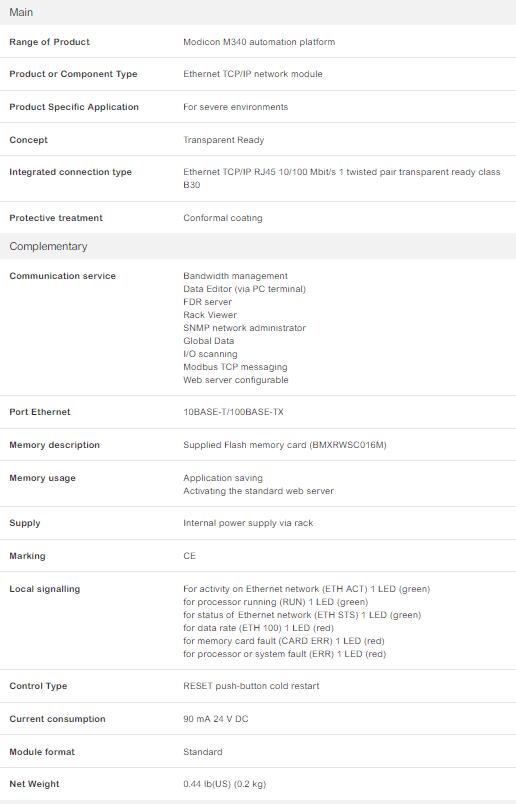The width and height of the screenshot is (516, 804).
Task: Click the CE marking value
Action: pos(189,556)
